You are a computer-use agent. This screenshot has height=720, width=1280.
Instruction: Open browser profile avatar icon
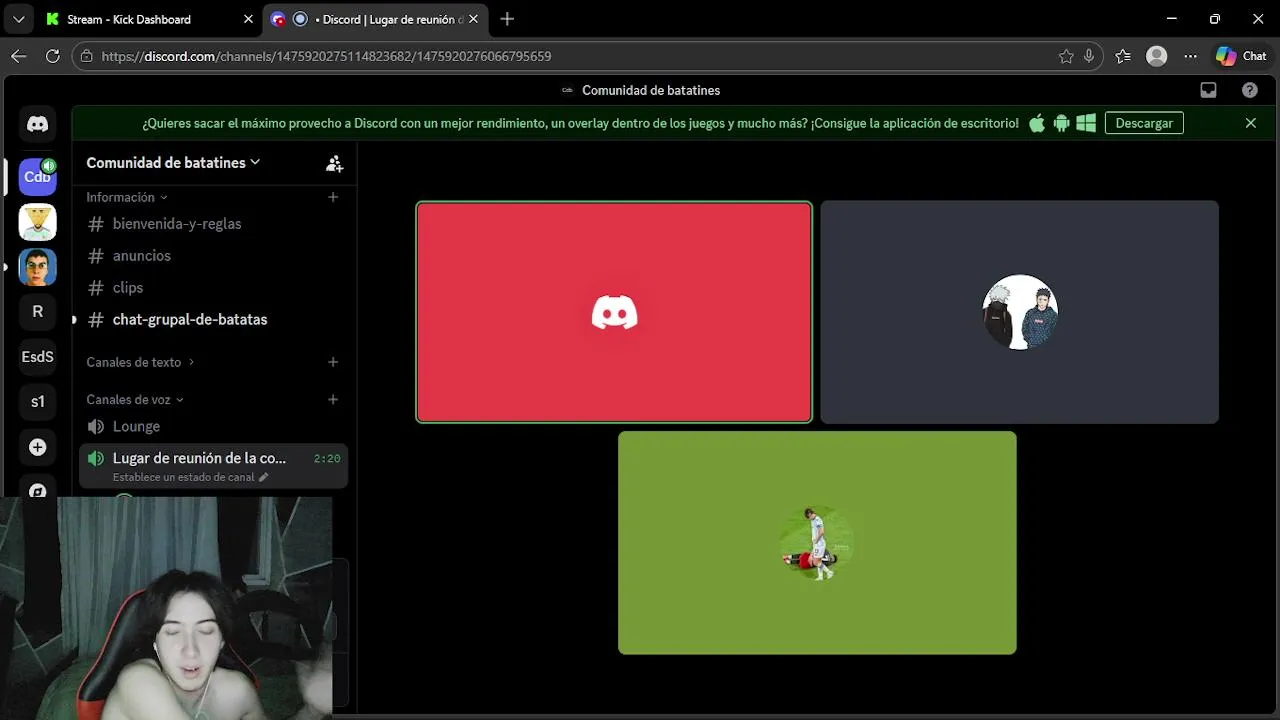point(1157,56)
